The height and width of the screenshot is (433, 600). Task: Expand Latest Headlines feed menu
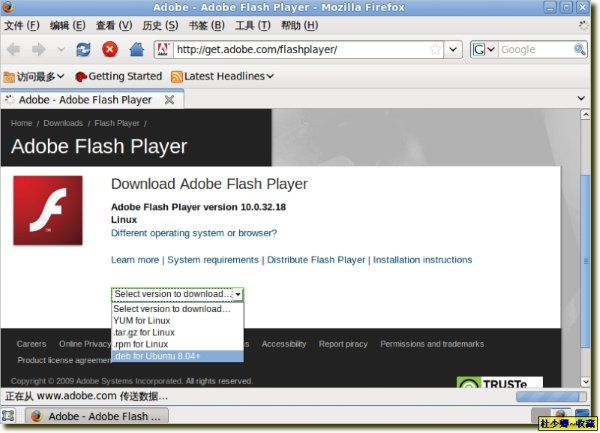(222, 77)
